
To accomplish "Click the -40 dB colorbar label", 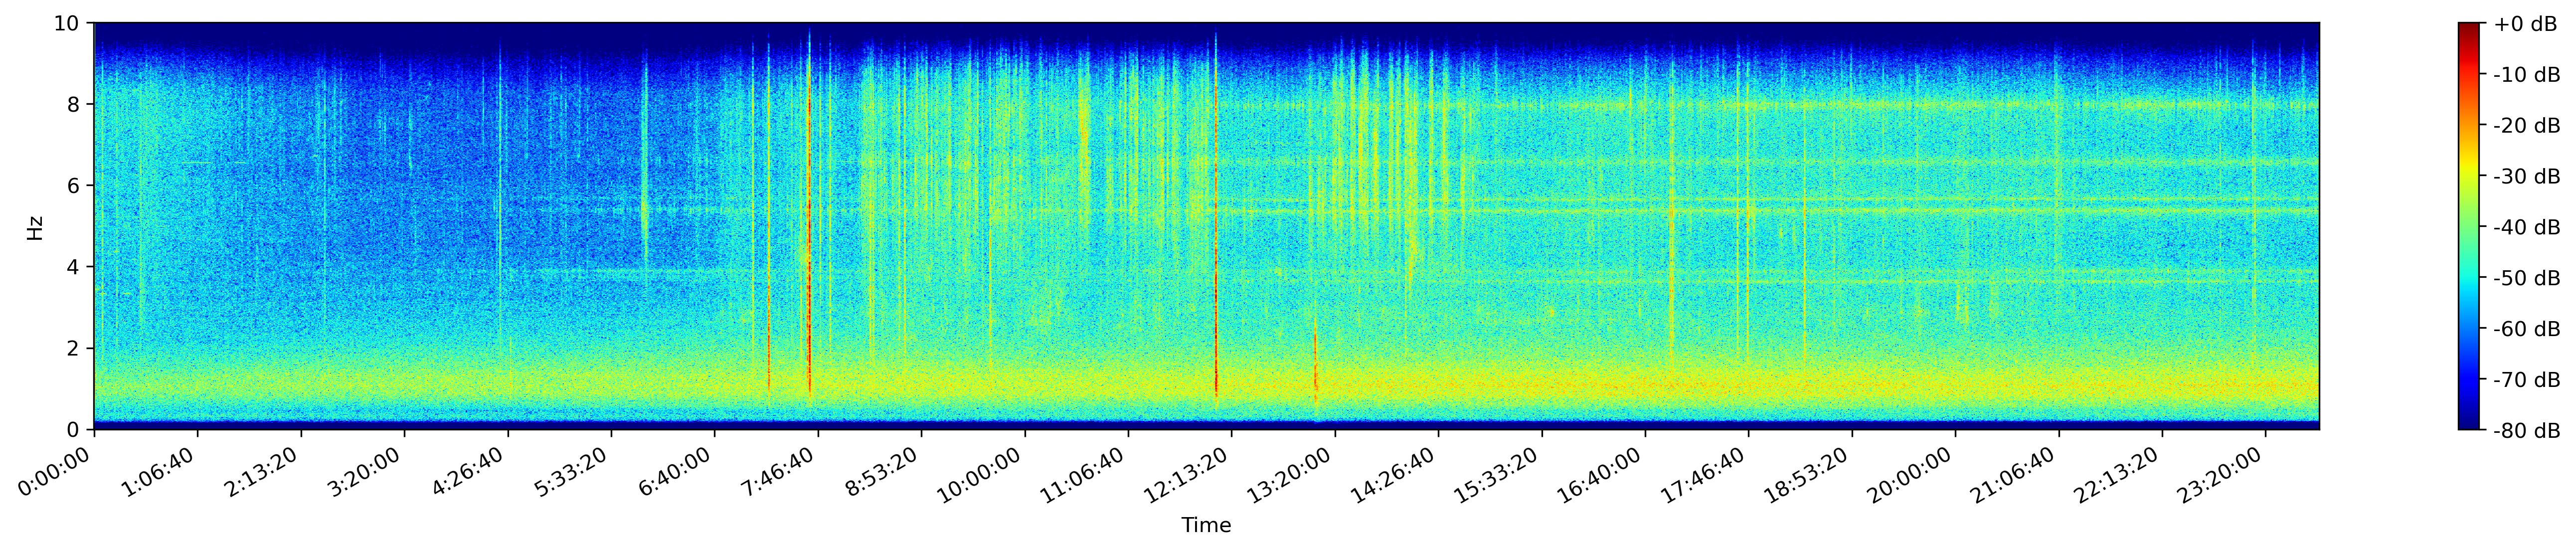I will (x=2527, y=227).
